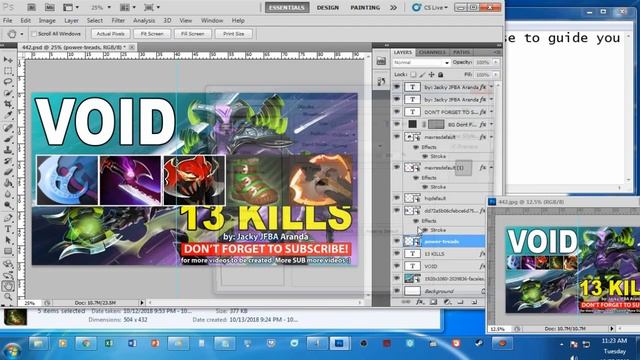Select the 3D Rotate tool
Viewport: 640px width, 360px height.
click(x=8, y=264)
